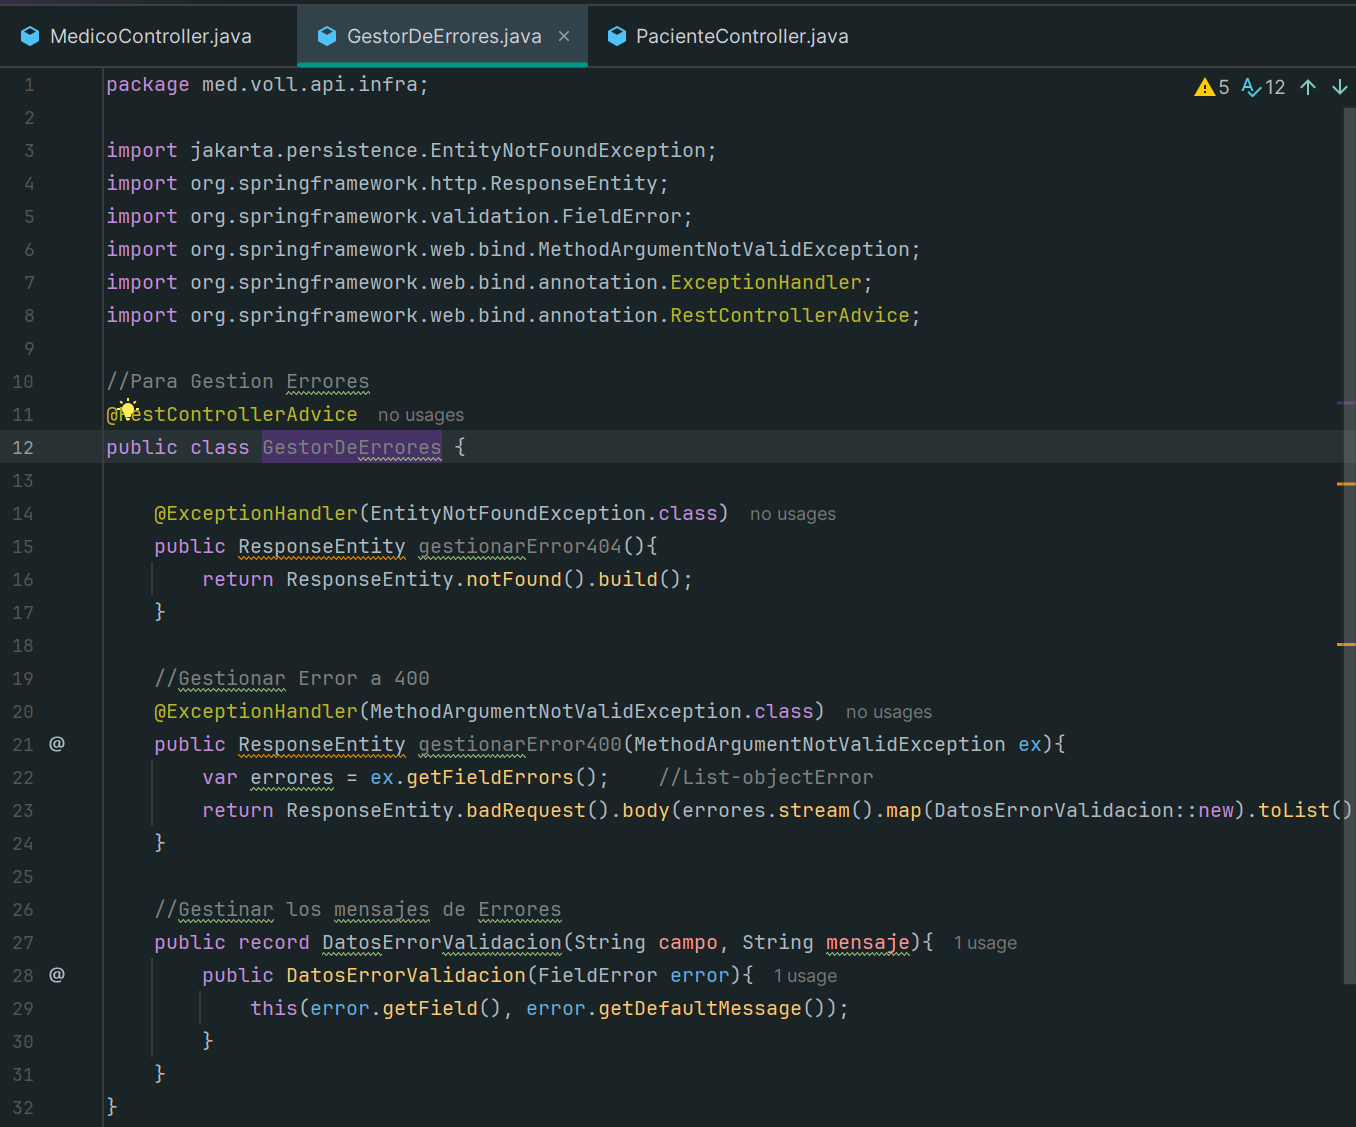Viewport: 1356px width, 1127px height.
Task: Click the record name DatosErrorValidacion on line 27
Action: 442,942
